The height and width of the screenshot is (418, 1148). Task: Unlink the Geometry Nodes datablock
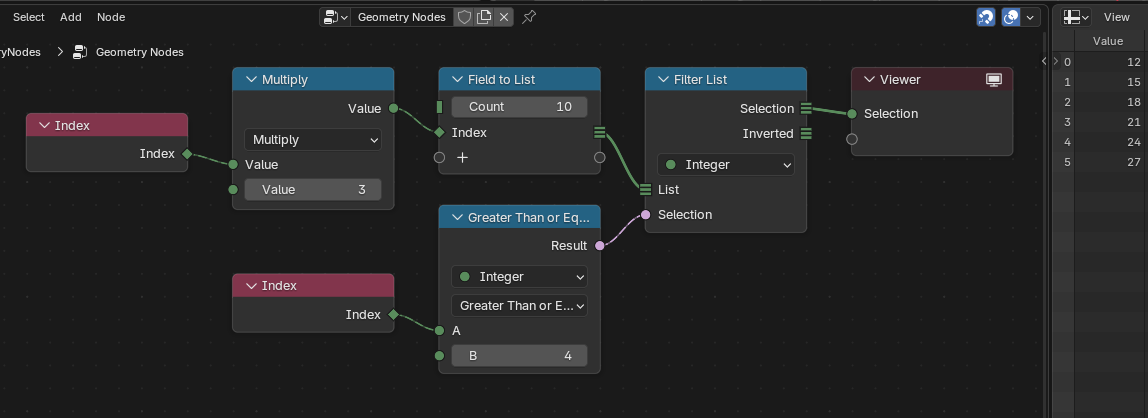[503, 17]
